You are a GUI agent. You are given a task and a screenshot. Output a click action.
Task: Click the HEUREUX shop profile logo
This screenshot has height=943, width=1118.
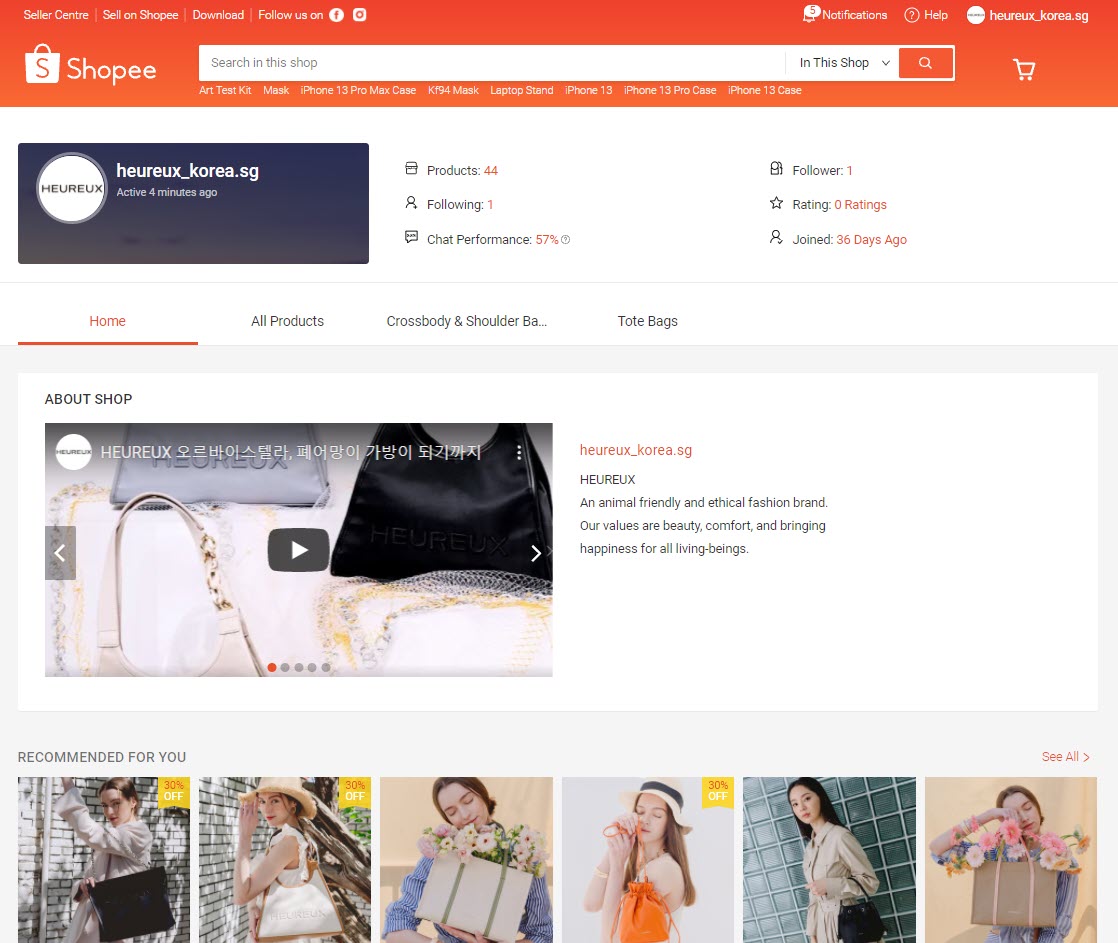71,188
